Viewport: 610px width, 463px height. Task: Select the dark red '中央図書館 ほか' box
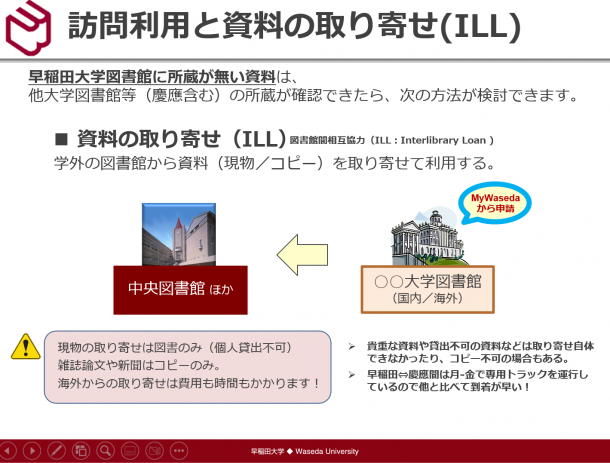181,290
